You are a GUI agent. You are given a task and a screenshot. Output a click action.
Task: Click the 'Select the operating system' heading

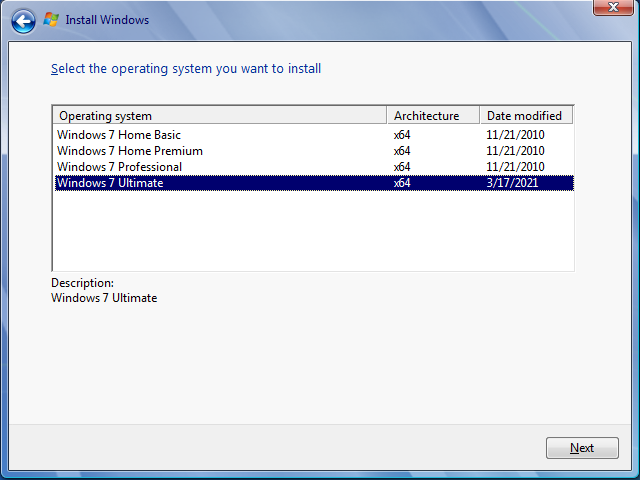point(186,69)
